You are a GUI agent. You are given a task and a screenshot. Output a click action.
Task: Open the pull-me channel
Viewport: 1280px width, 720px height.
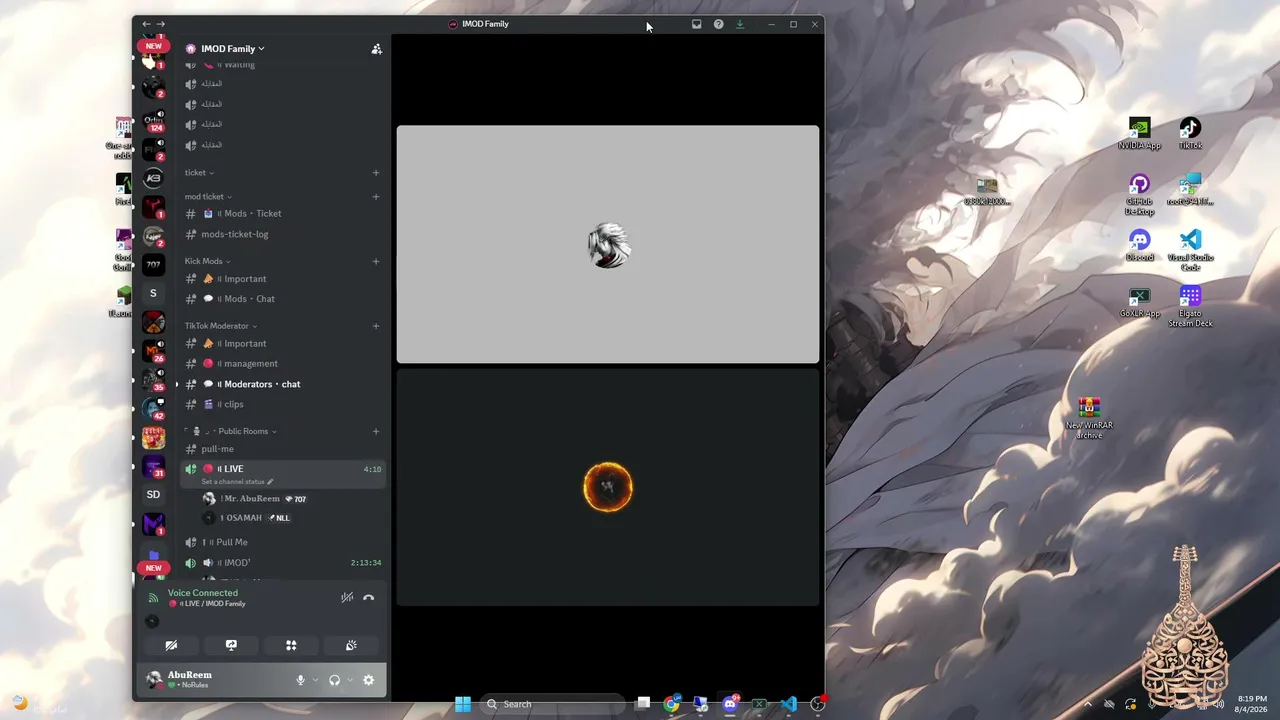point(283,449)
